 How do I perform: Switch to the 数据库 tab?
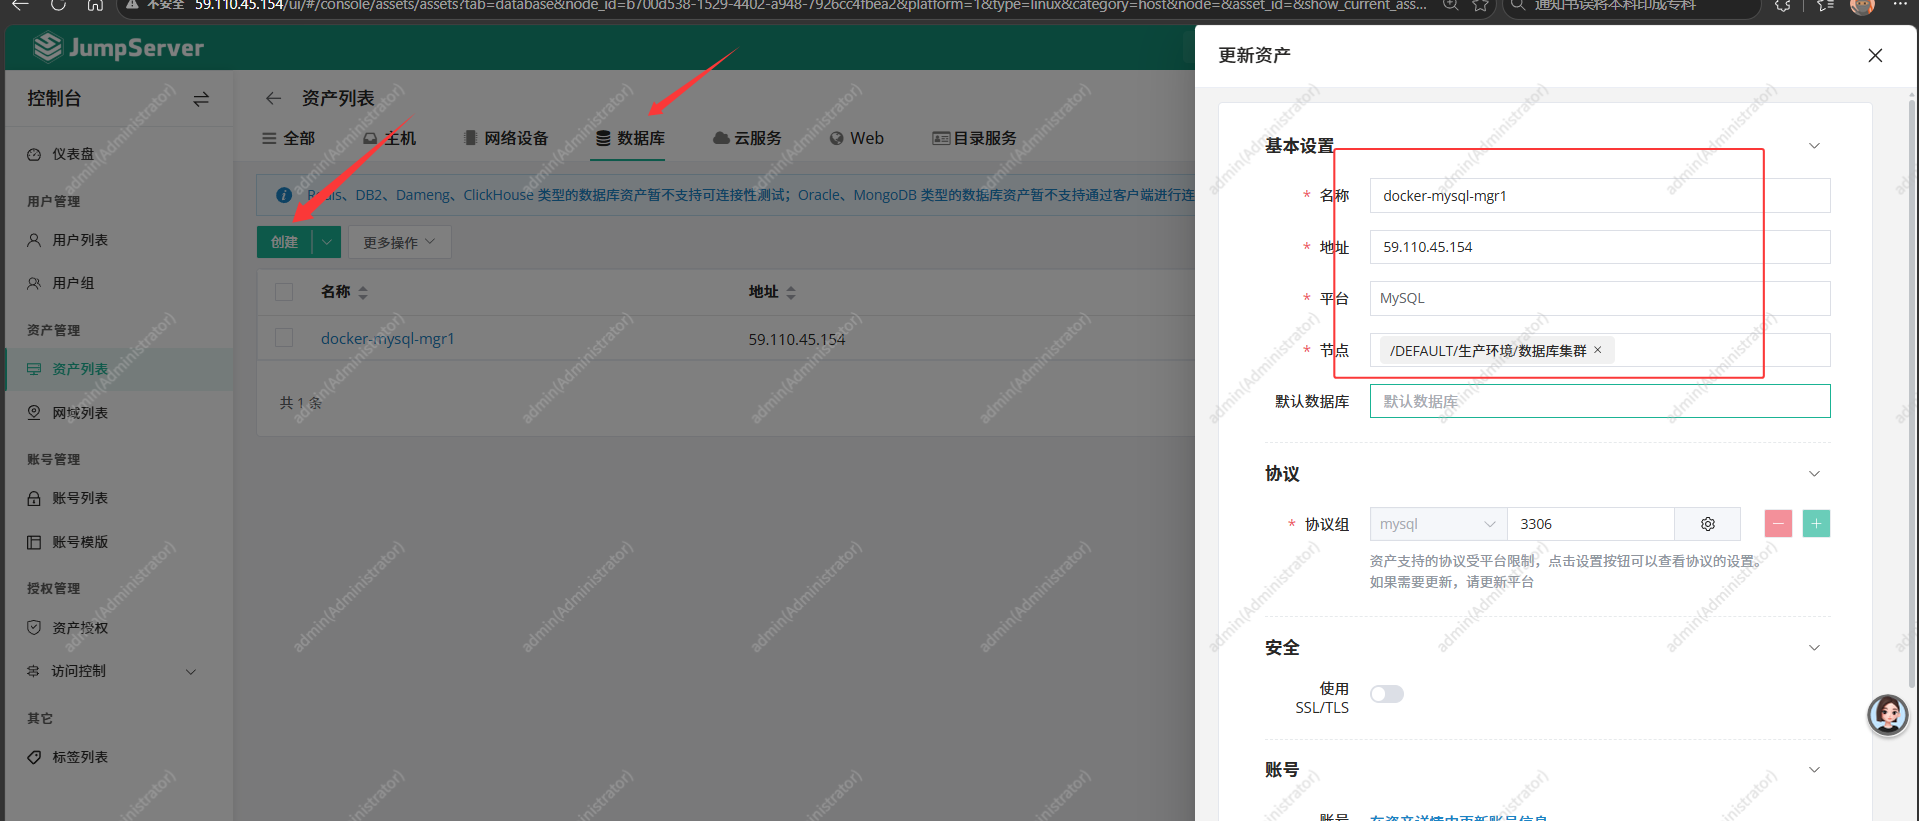coord(630,138)
